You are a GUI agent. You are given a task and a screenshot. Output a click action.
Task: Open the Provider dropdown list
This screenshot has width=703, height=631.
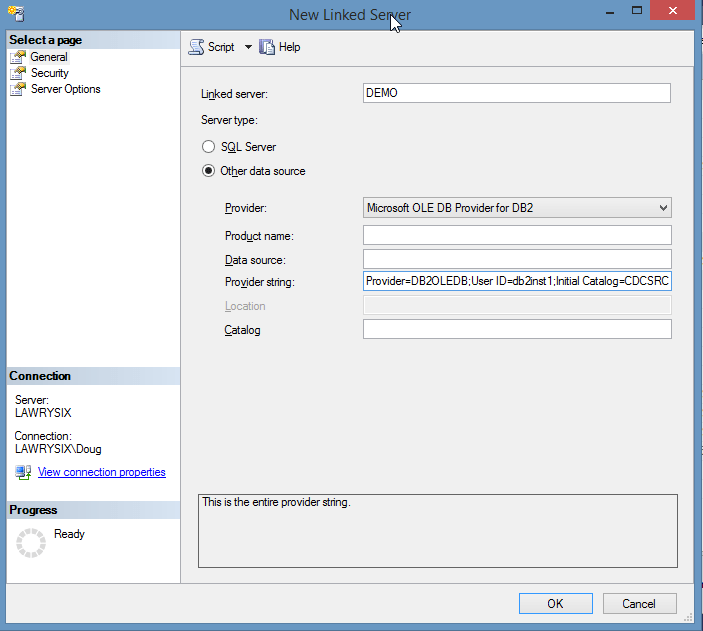point(663,208)
